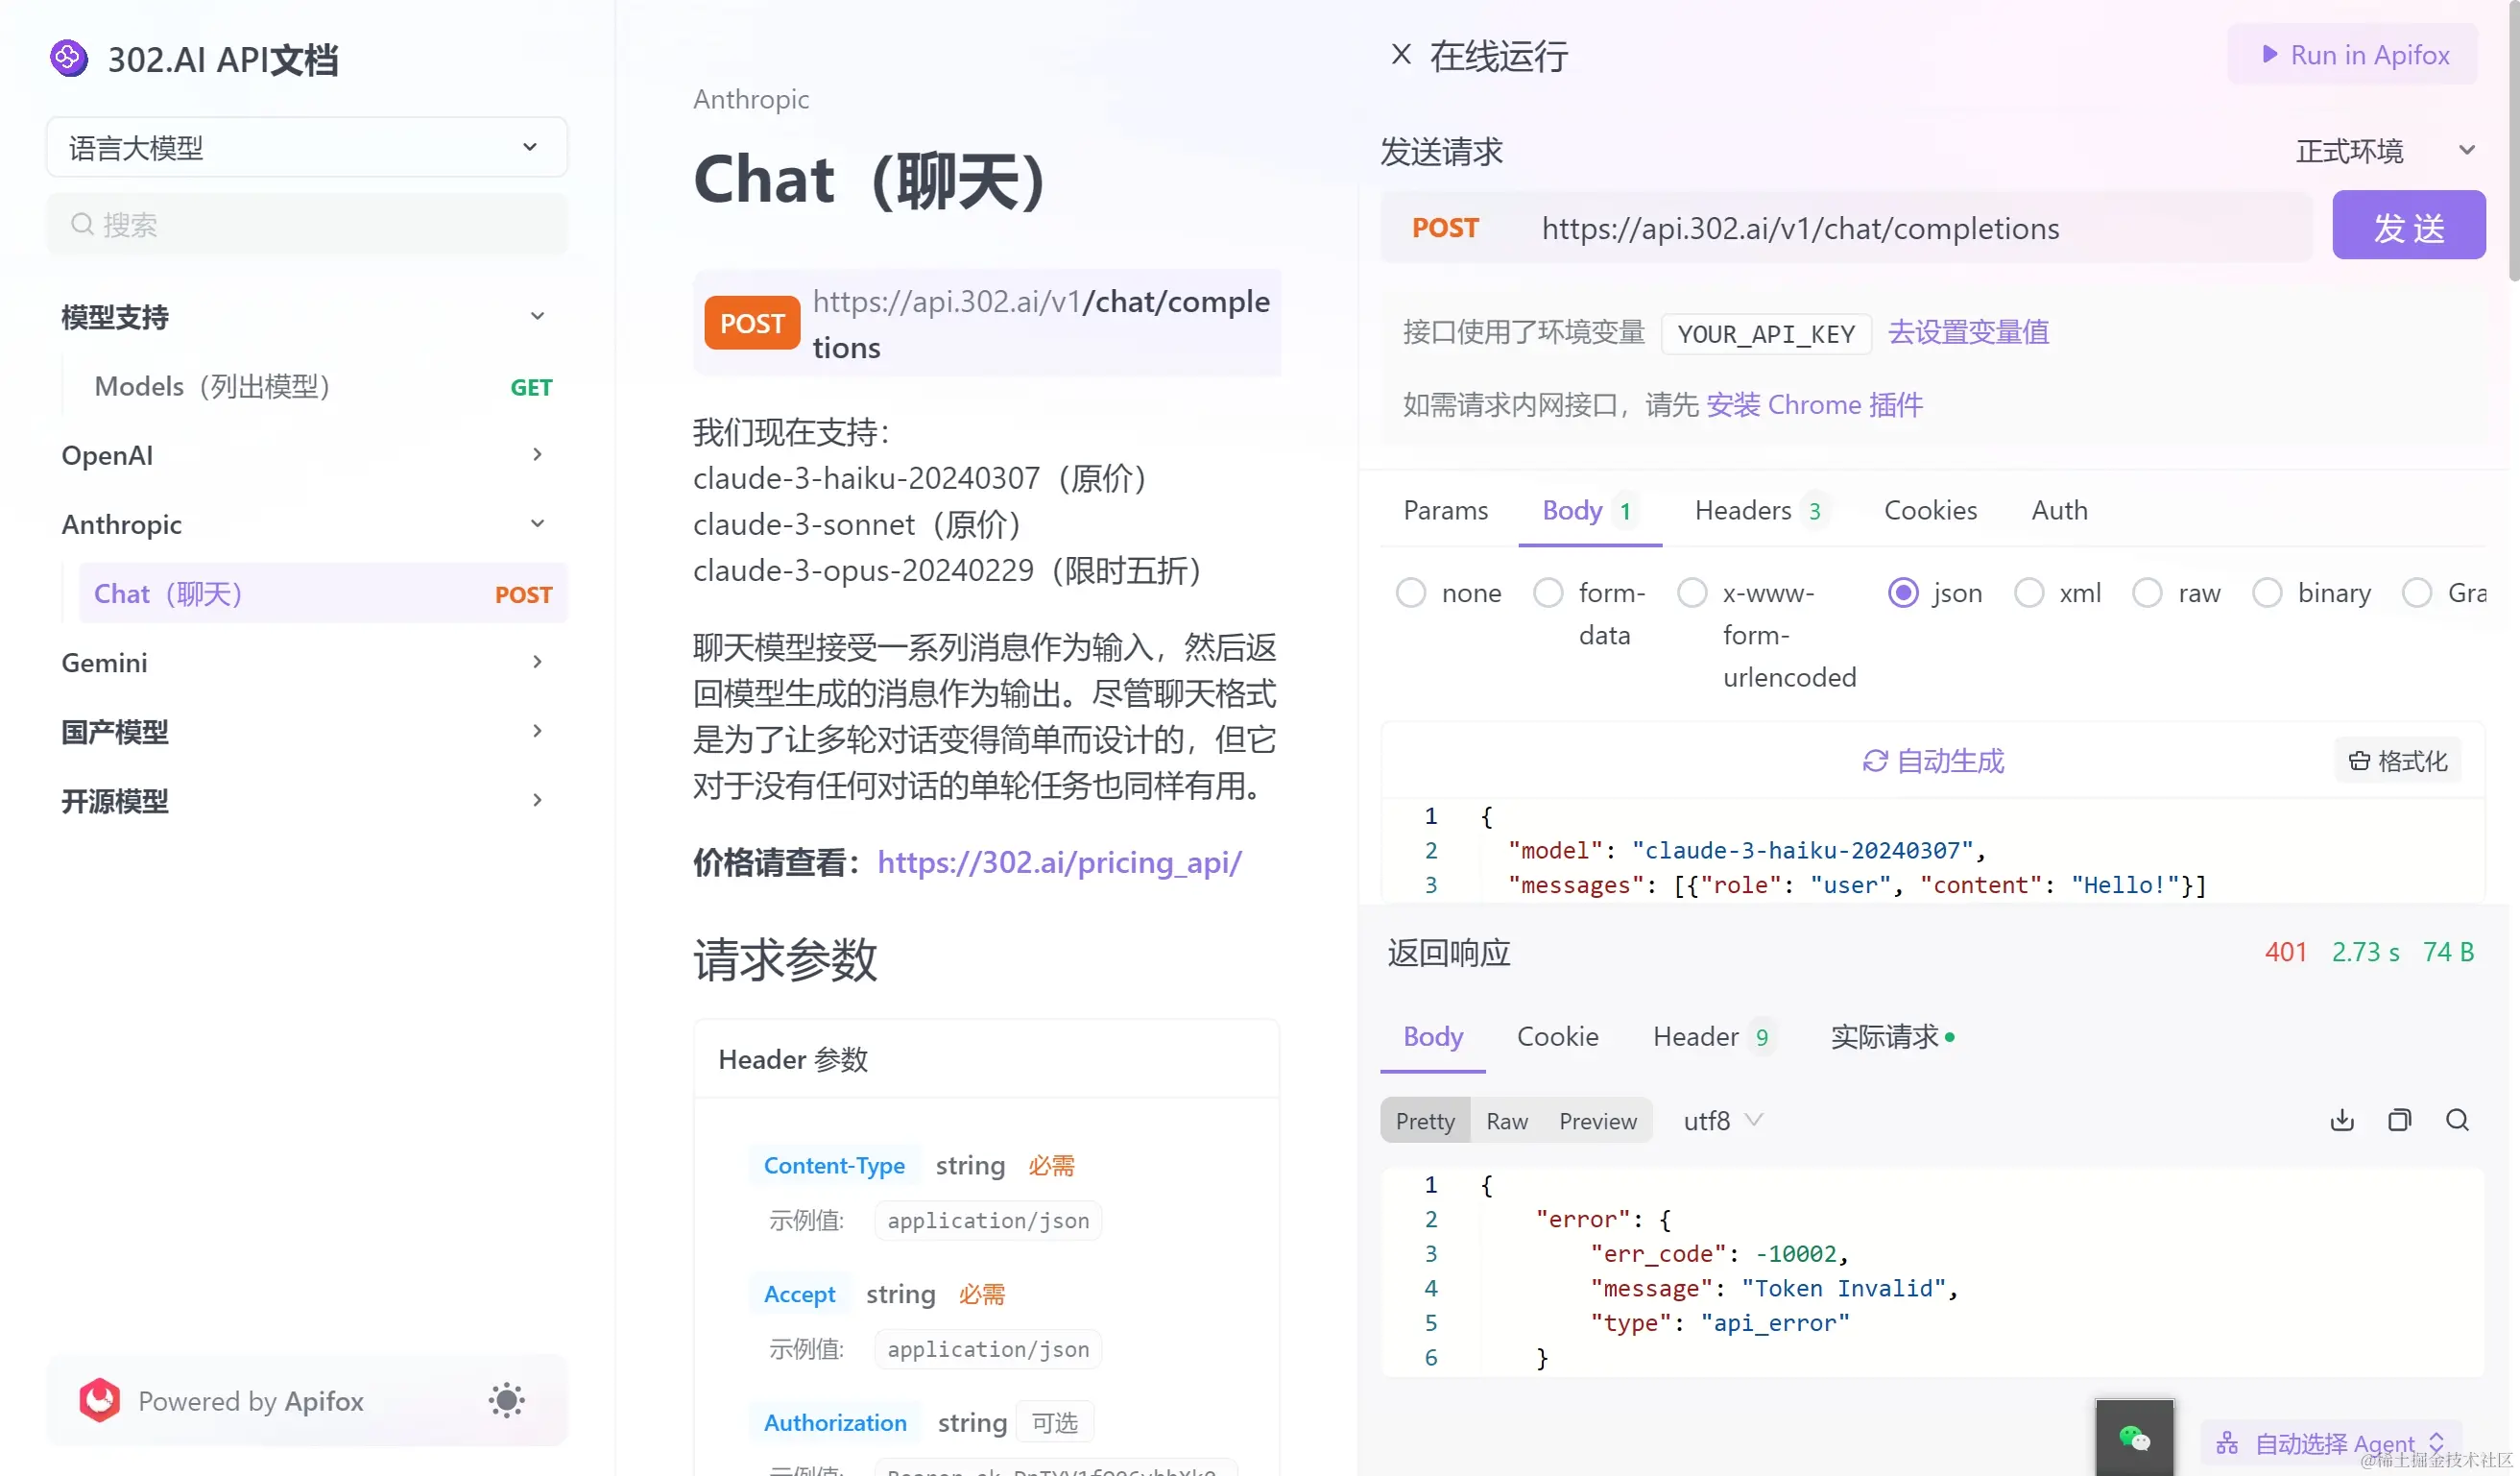Click the 格式化 format button

click(2397, 761)
